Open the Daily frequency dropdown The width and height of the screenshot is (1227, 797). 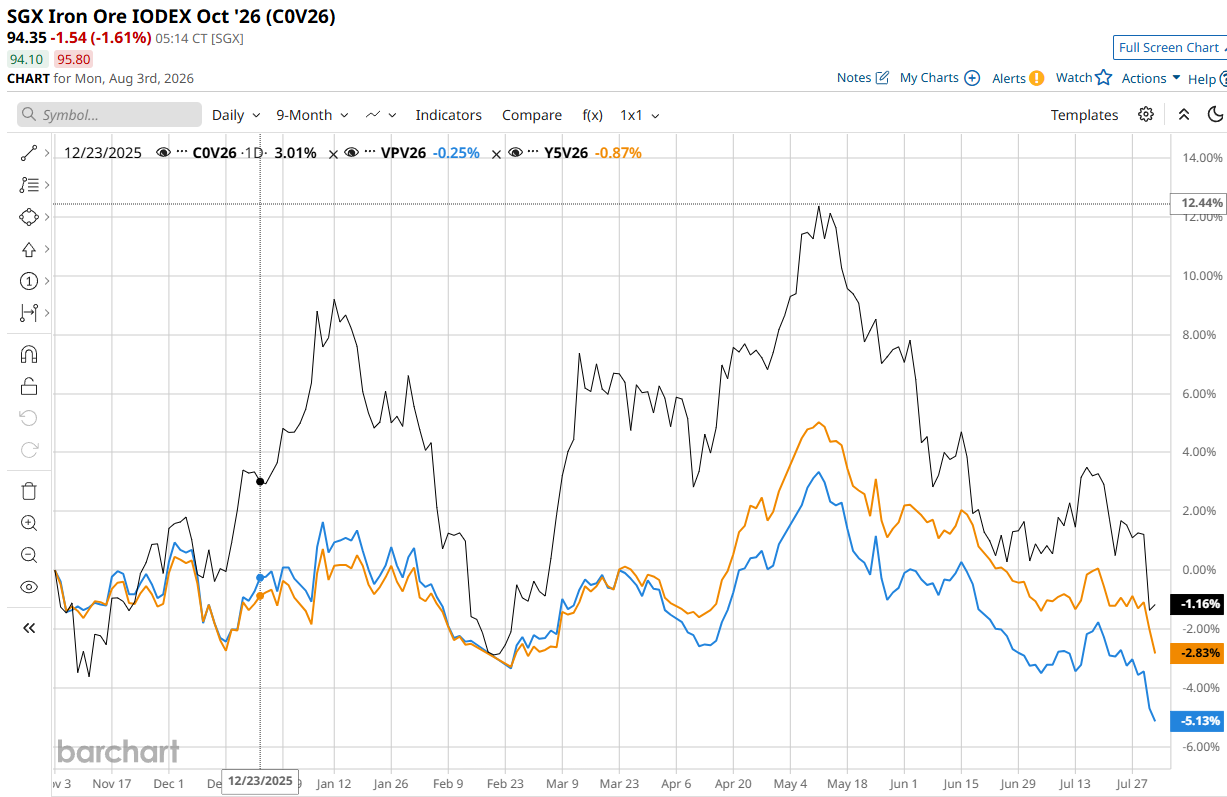click(236, 115)
